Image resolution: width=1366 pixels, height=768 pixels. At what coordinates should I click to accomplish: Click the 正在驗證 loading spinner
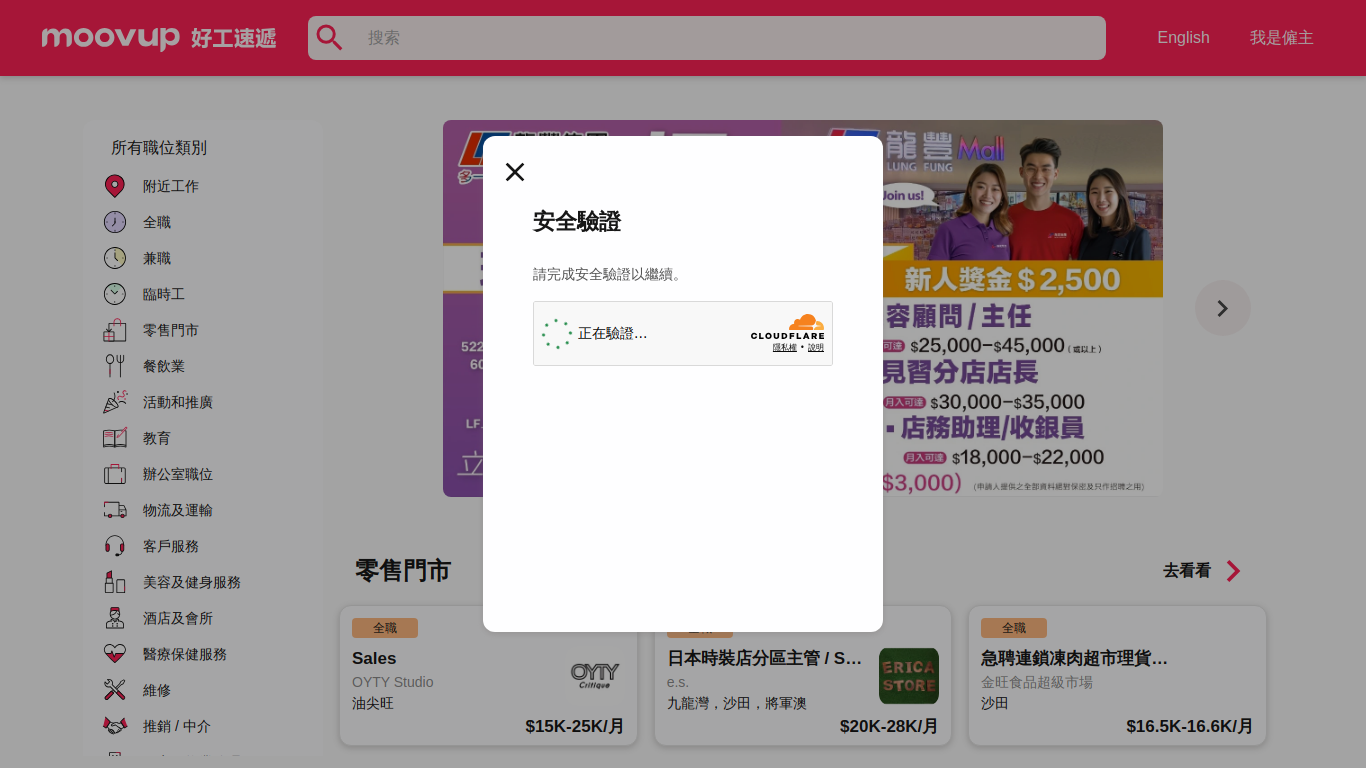[557, 334]
